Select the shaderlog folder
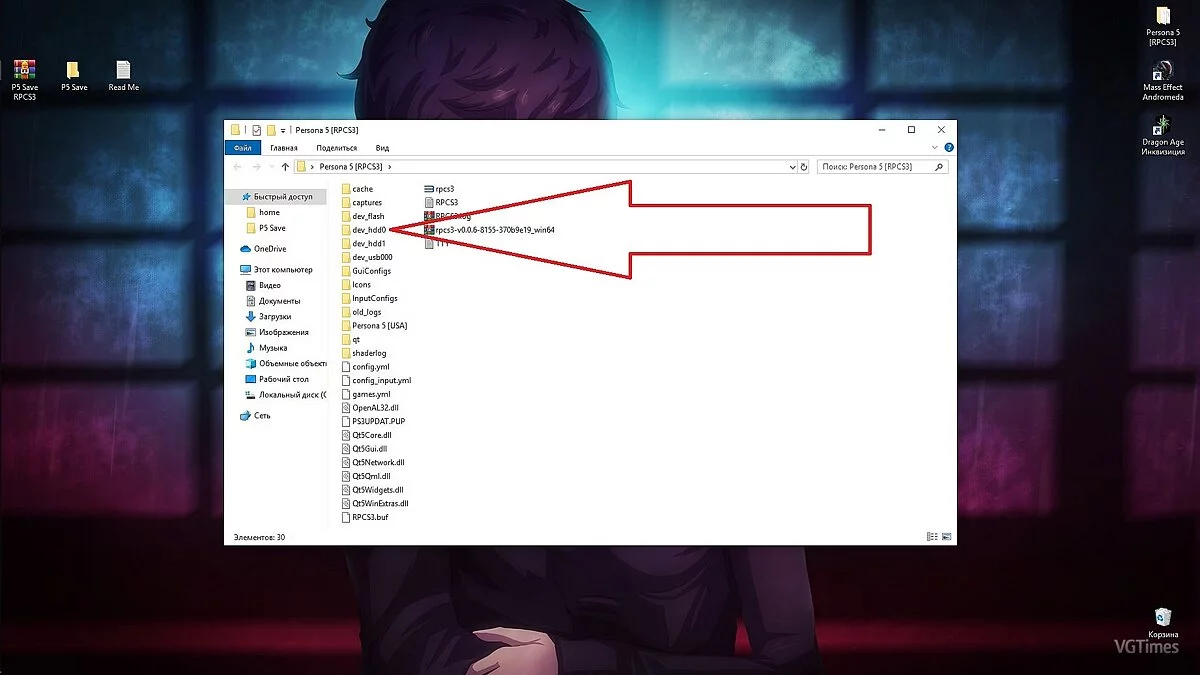The image size is (1200, 675). (x=363, y=353)
